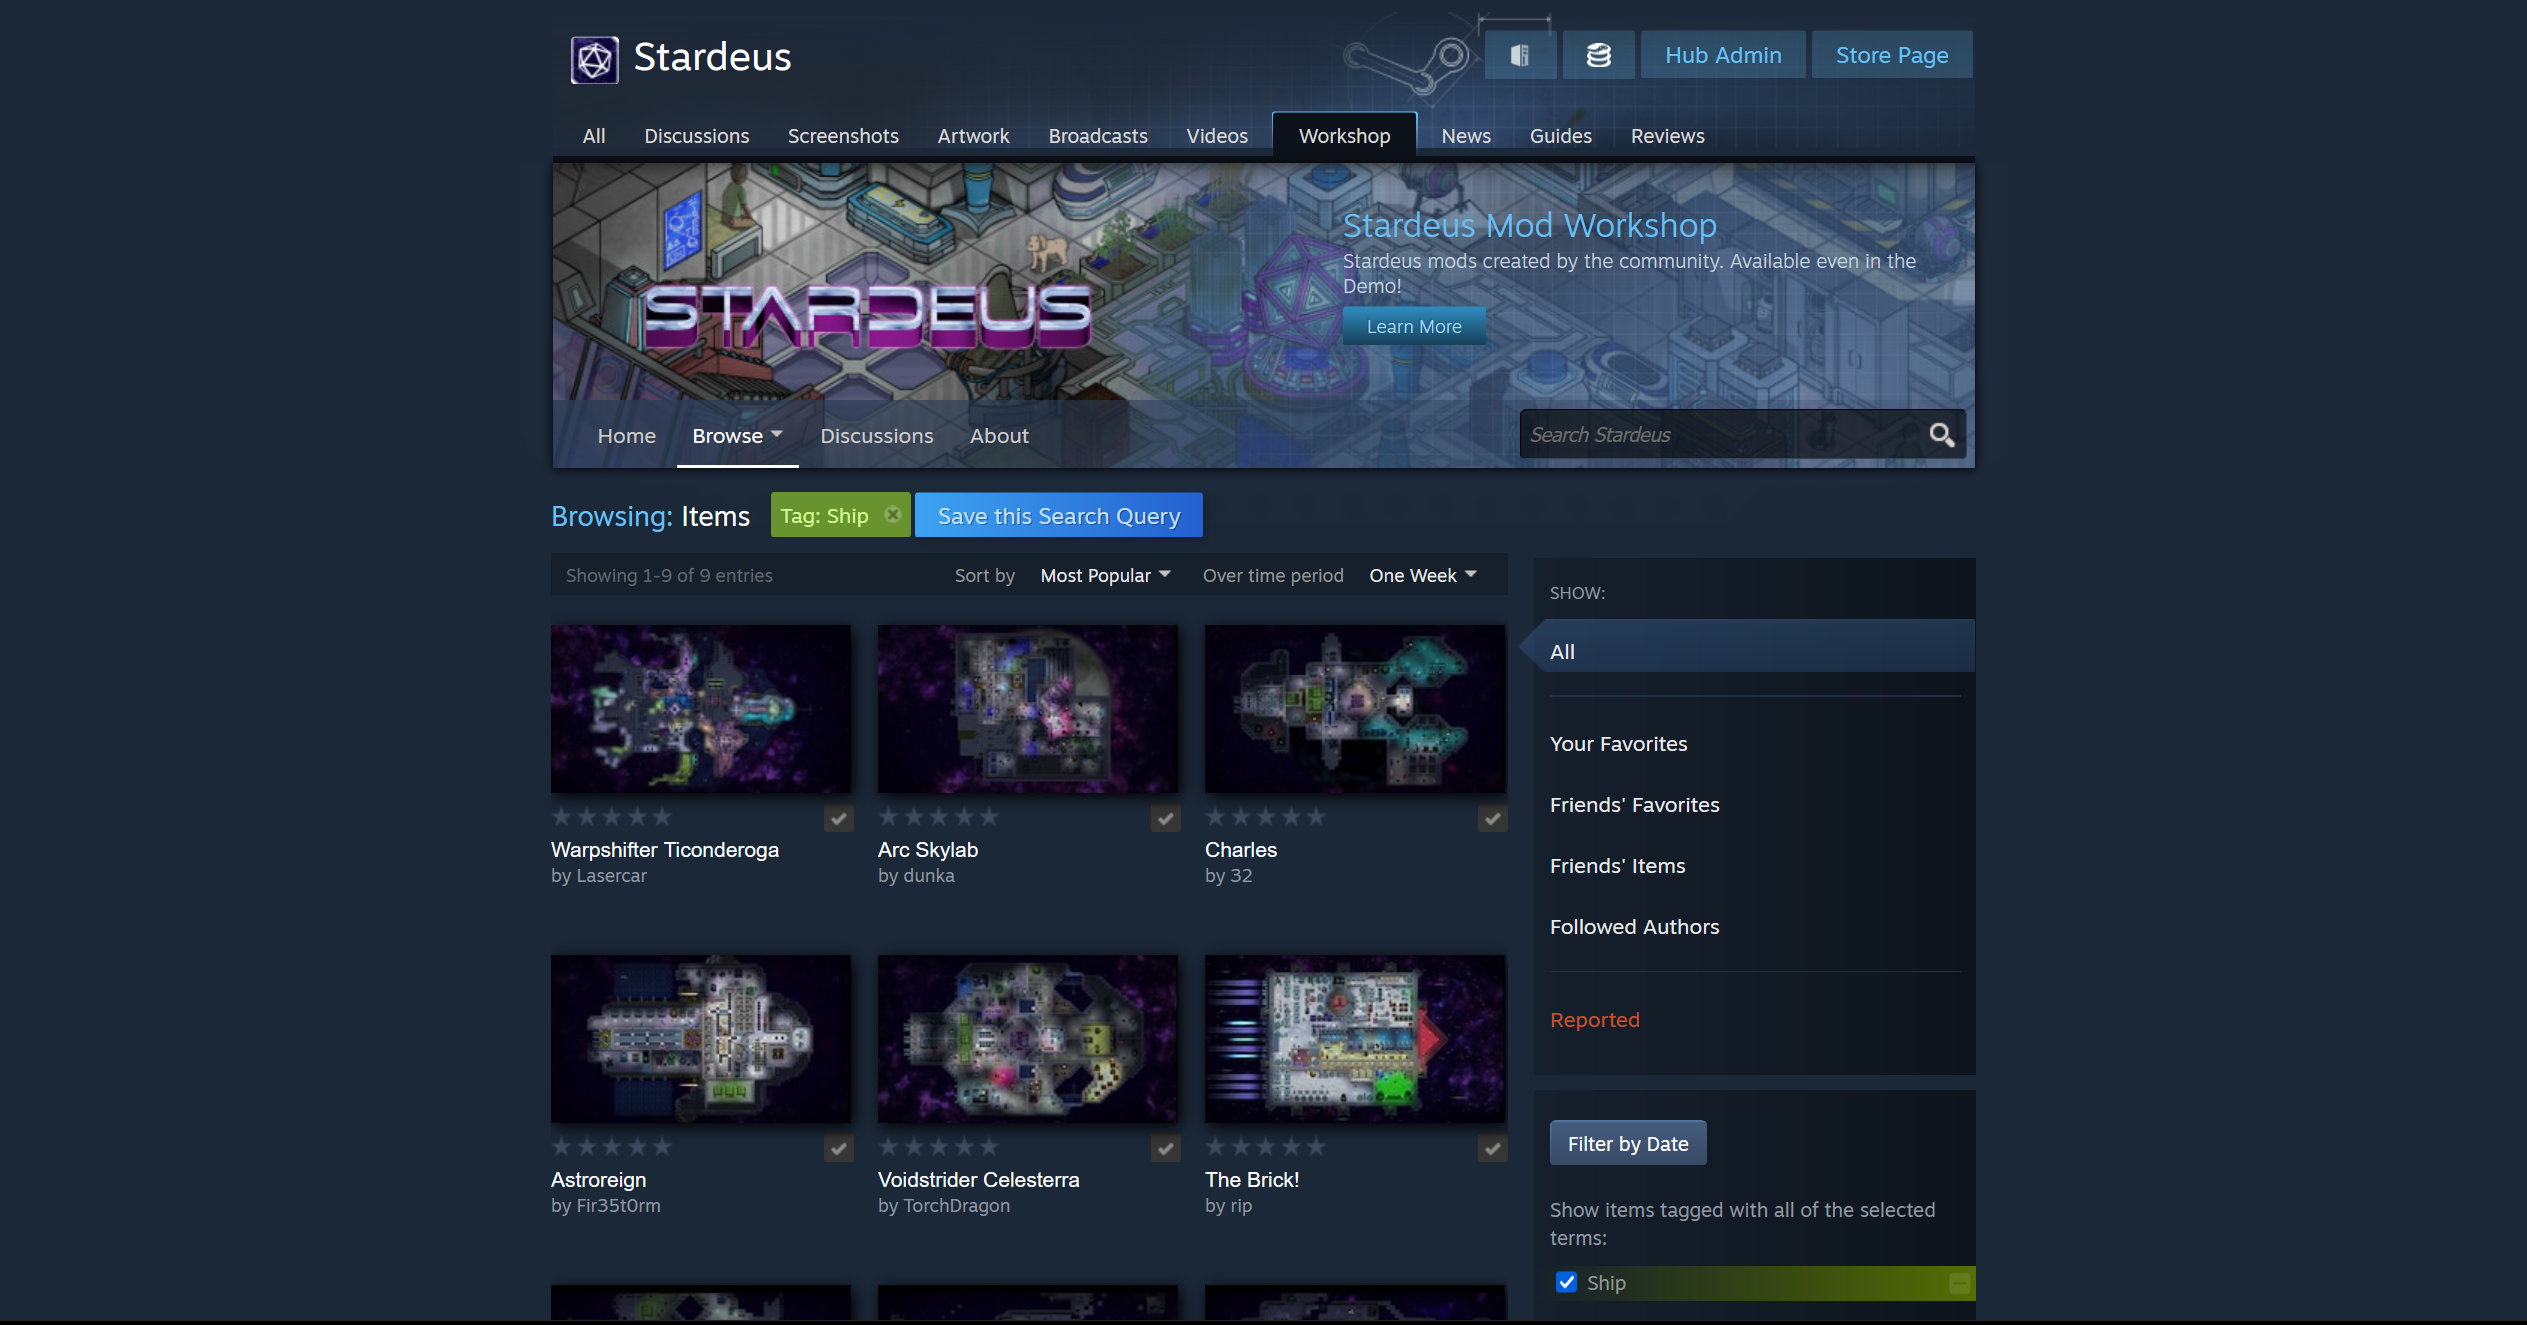2527x1325 pixels.
Task: Click the minus icon on Ship tag row
Action: [x=1959, y=1283]
